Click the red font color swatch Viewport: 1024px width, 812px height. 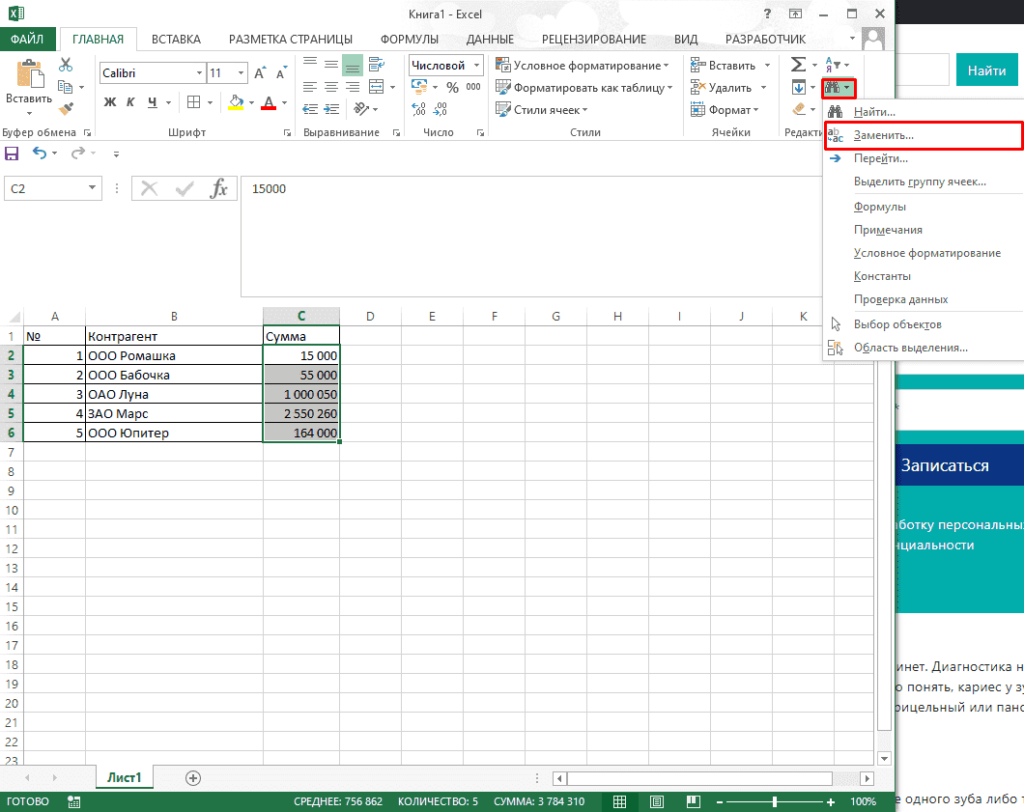coord(266,102)
